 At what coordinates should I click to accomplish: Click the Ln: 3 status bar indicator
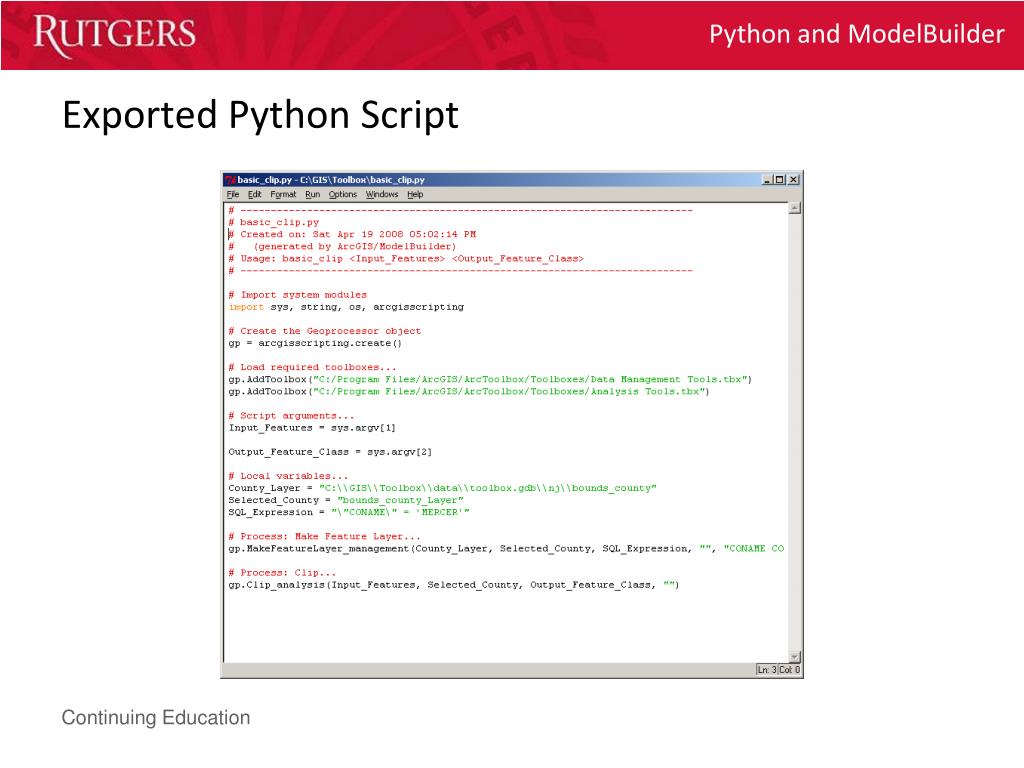[766, 670]
